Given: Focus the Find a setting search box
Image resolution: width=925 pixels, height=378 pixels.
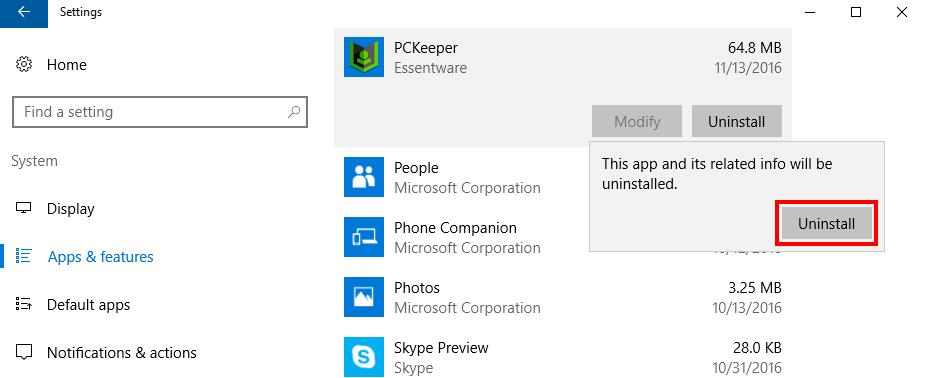Looking at the screenshot, I should [160, 112].
